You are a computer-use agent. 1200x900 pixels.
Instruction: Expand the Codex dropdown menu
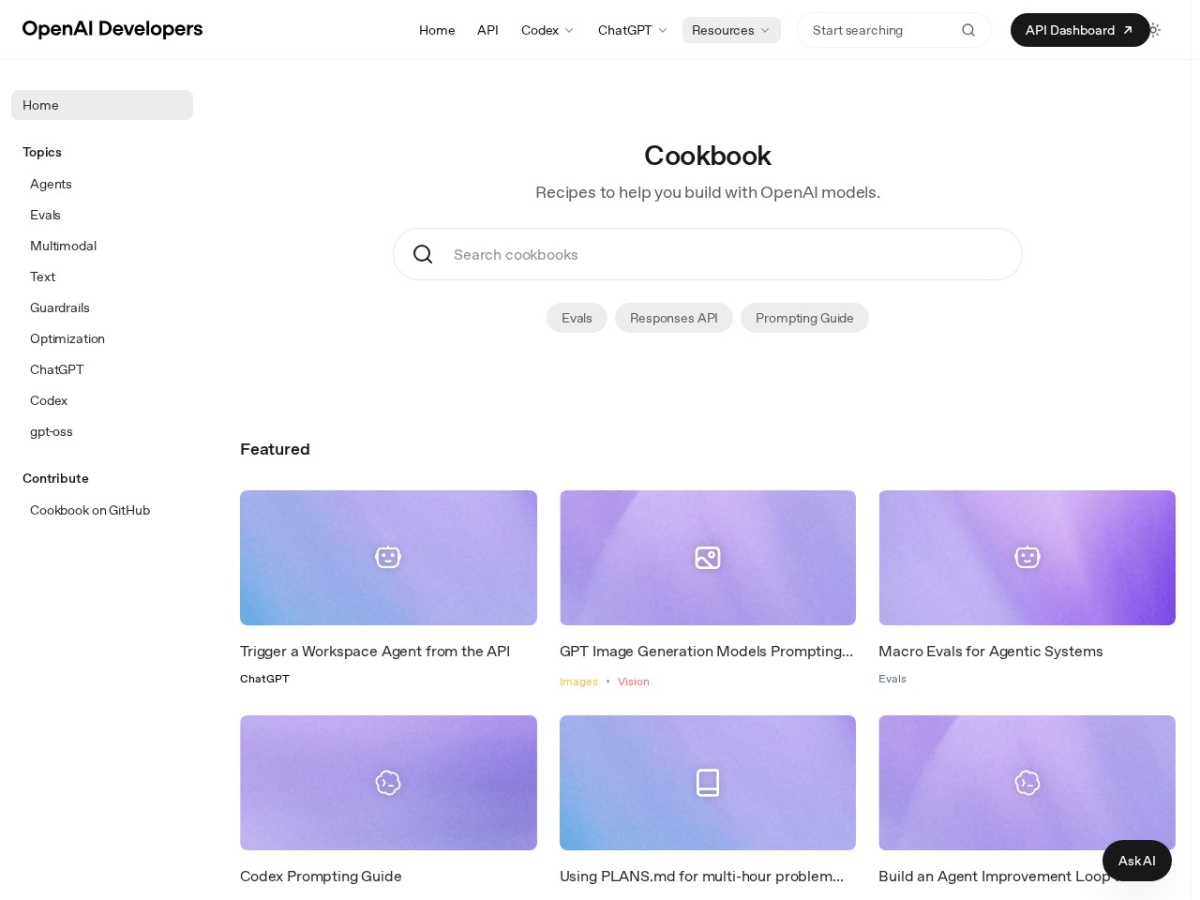548,30
